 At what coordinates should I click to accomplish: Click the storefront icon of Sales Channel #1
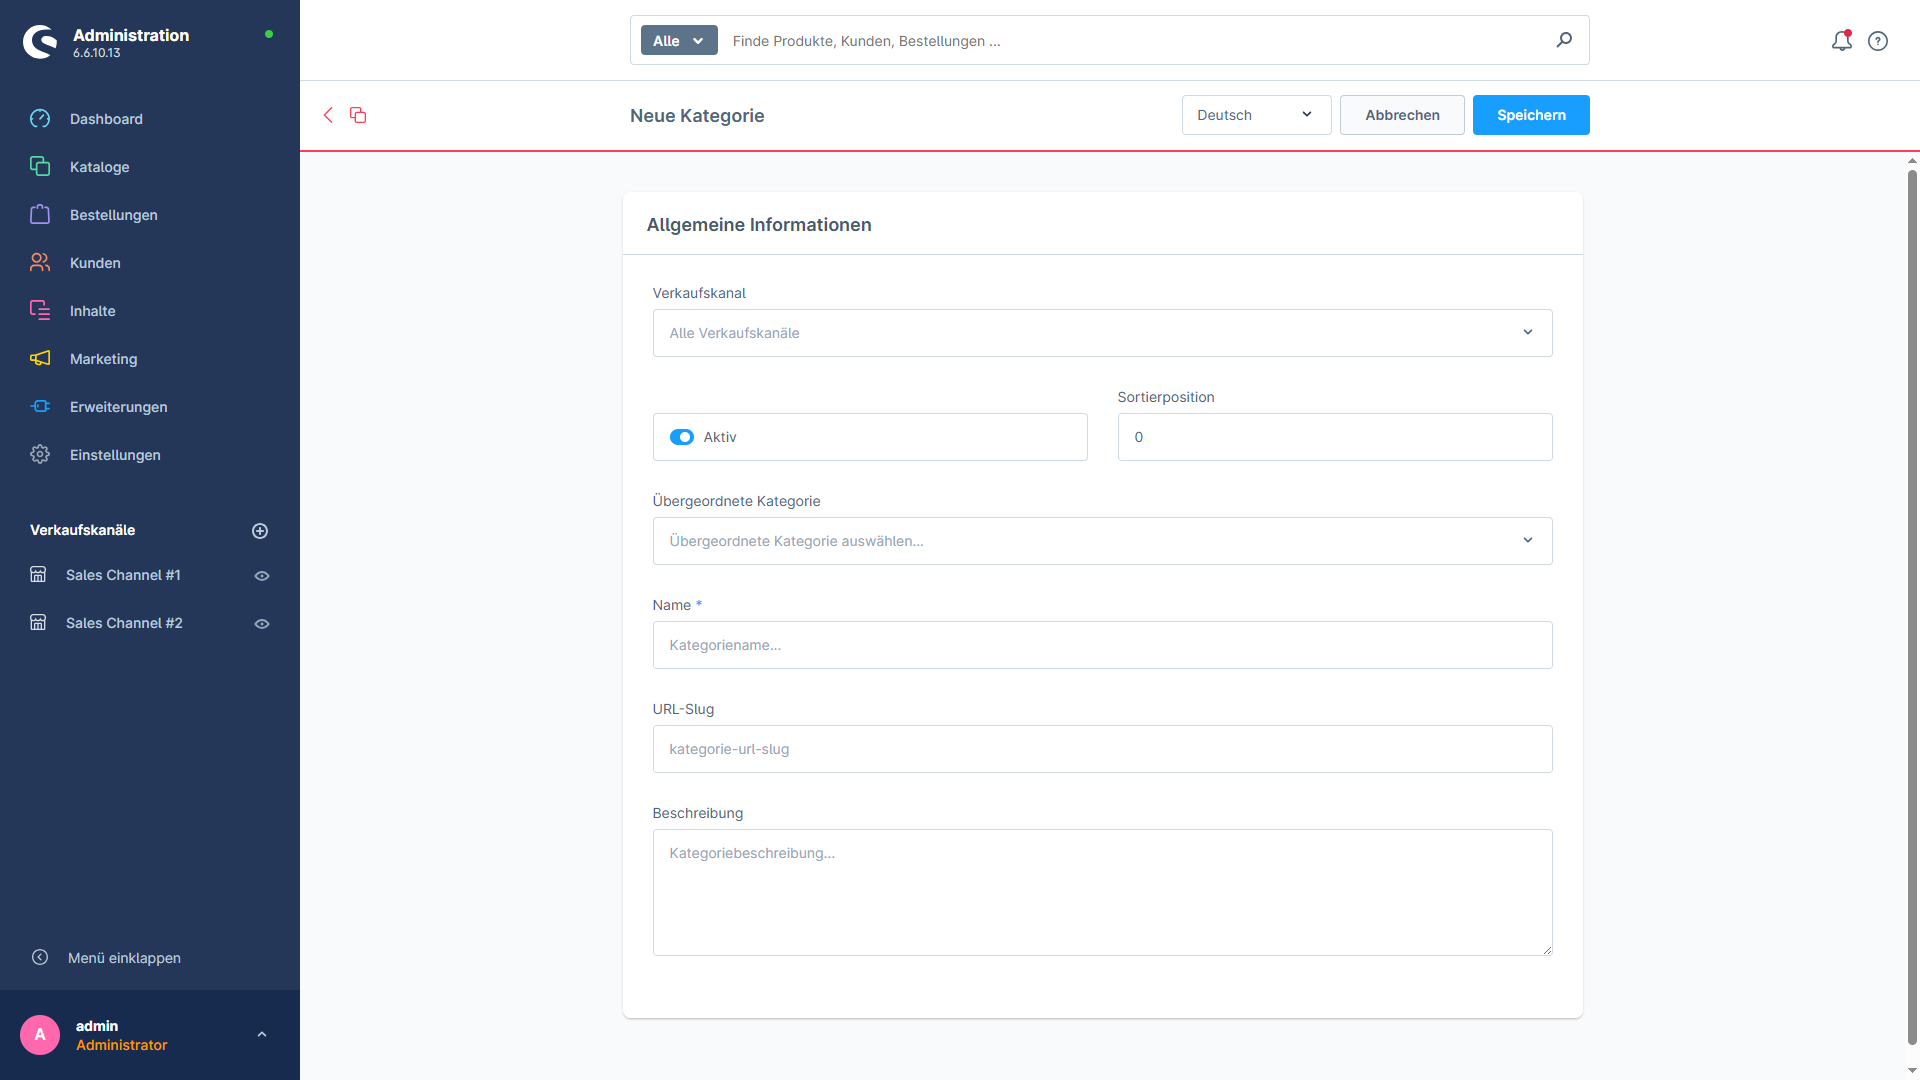[38, 575]
